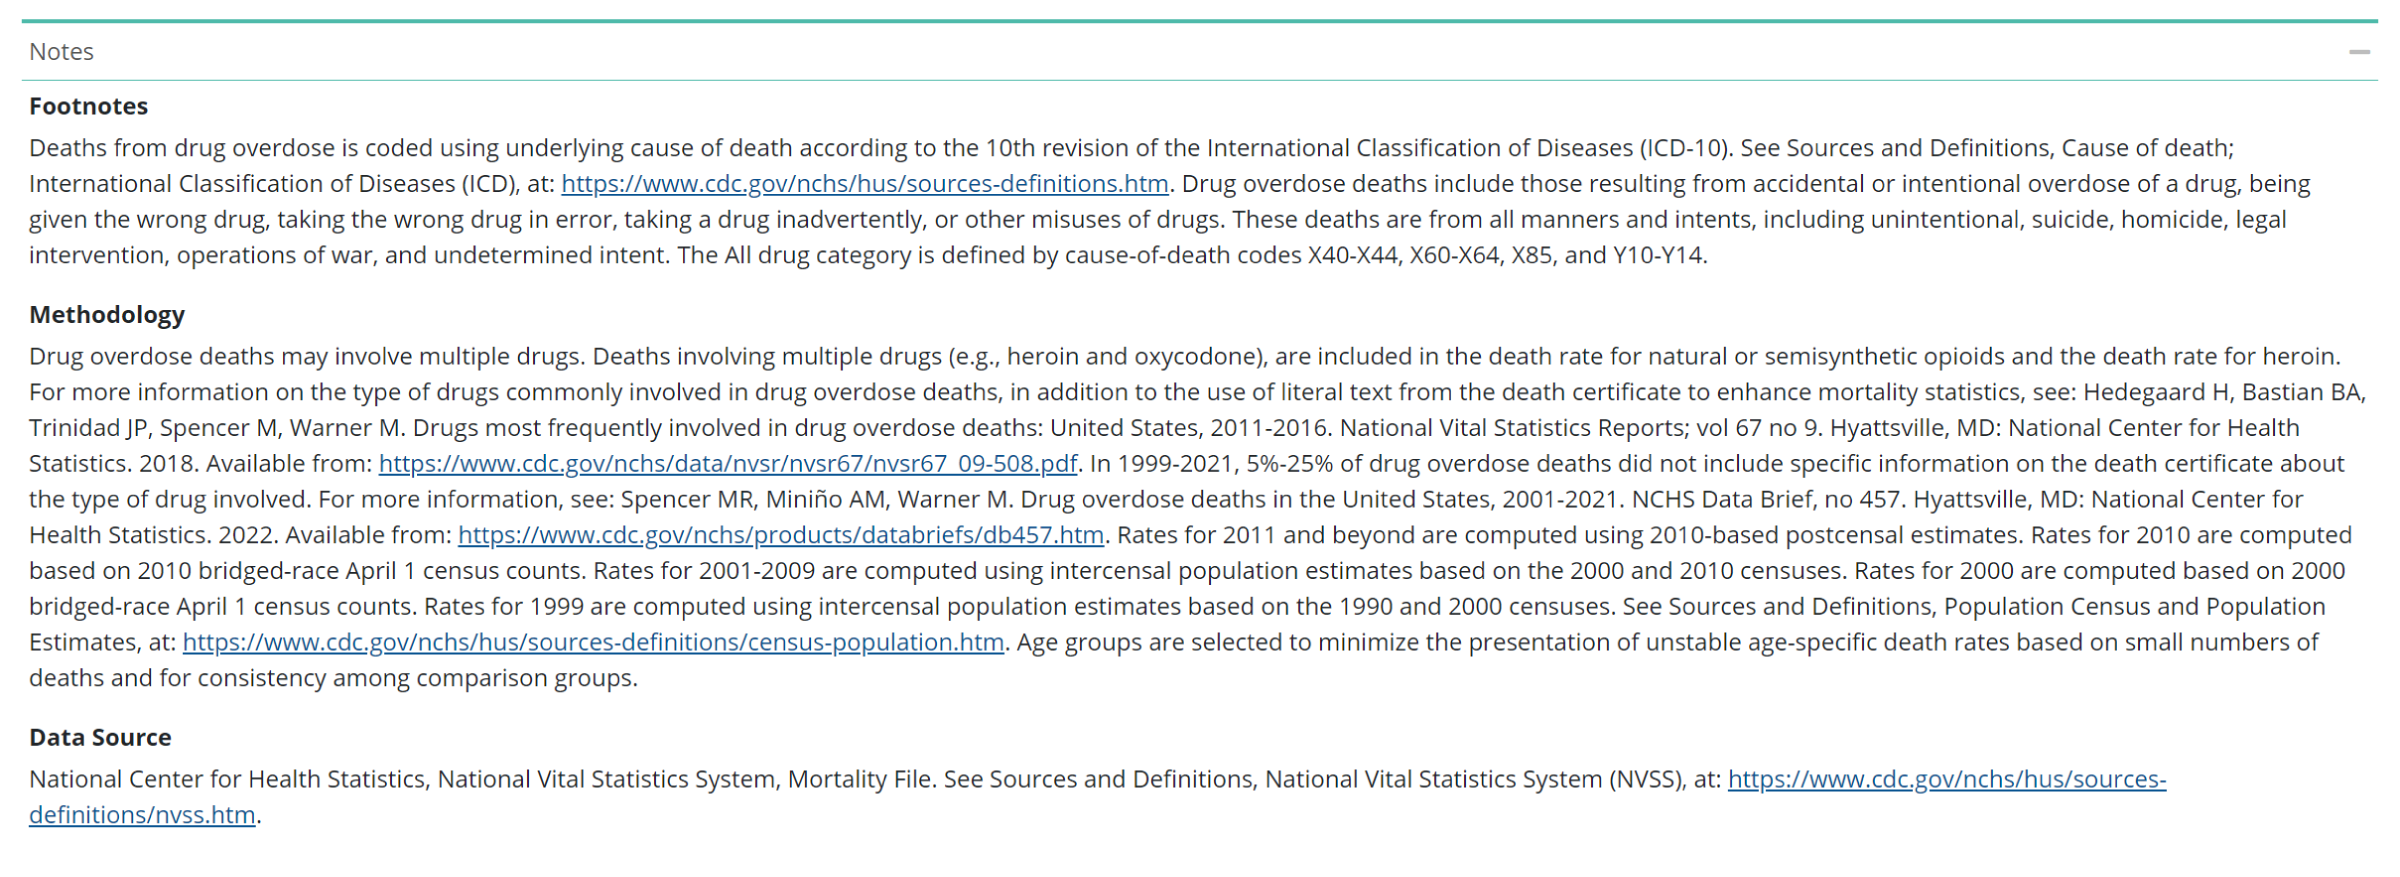Click the Footnotes heading
This screenshot has width=2400, height=877.
tap(88, 106)
